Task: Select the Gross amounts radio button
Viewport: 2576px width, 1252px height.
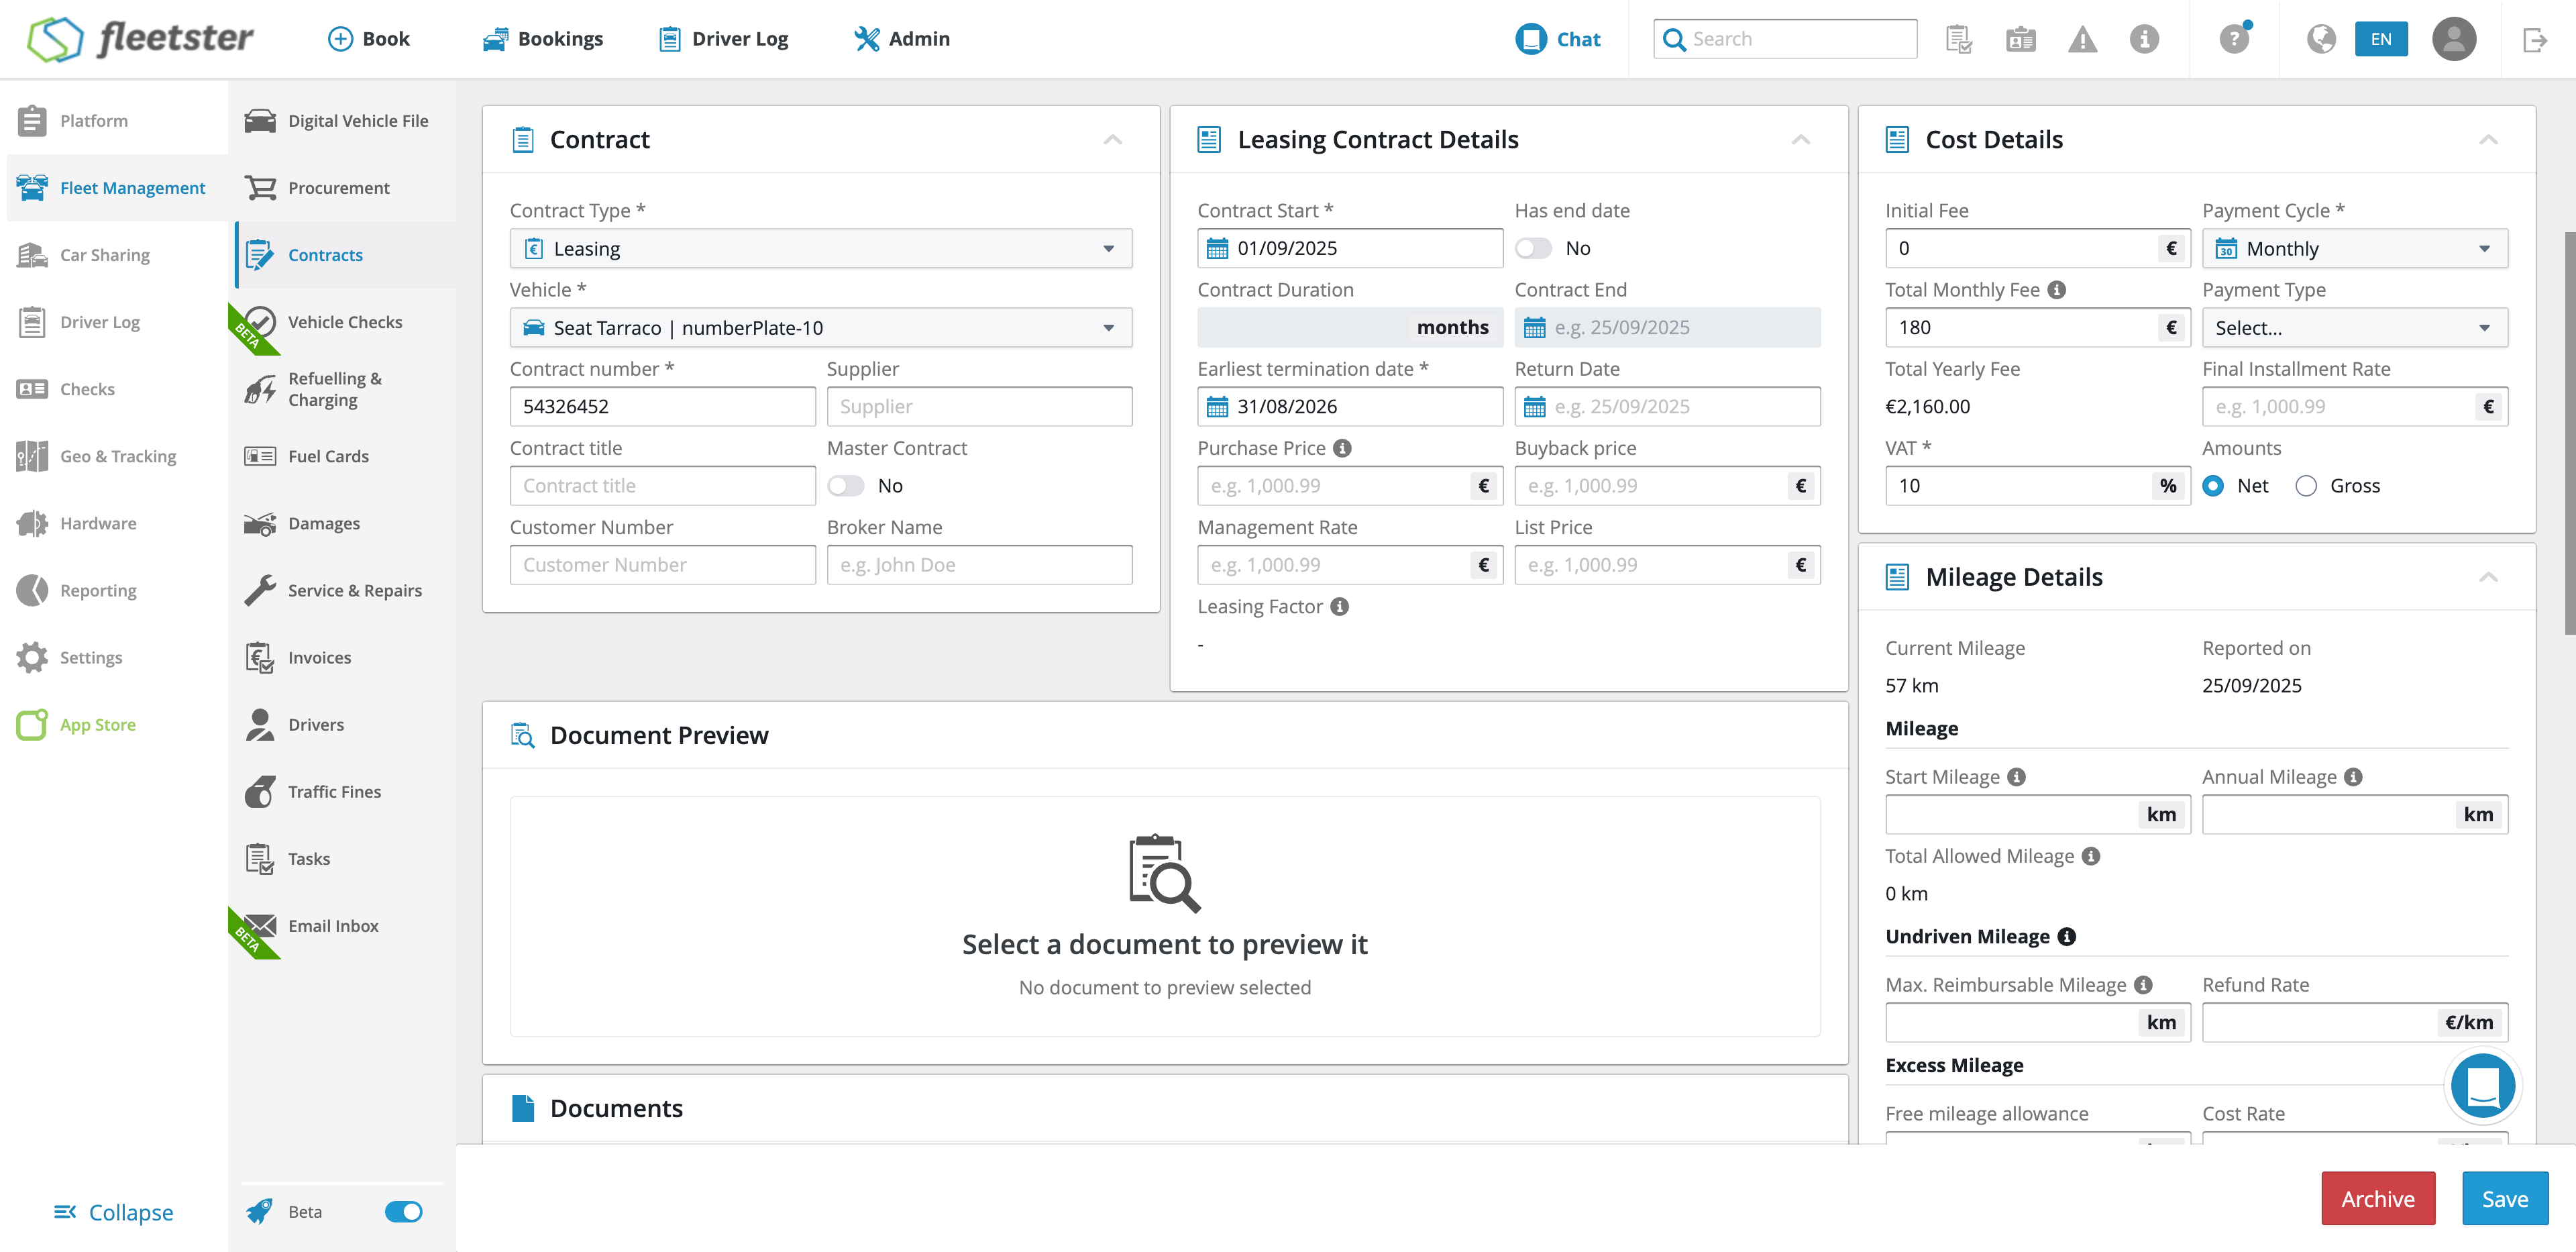Action: tap(2306, 486)
